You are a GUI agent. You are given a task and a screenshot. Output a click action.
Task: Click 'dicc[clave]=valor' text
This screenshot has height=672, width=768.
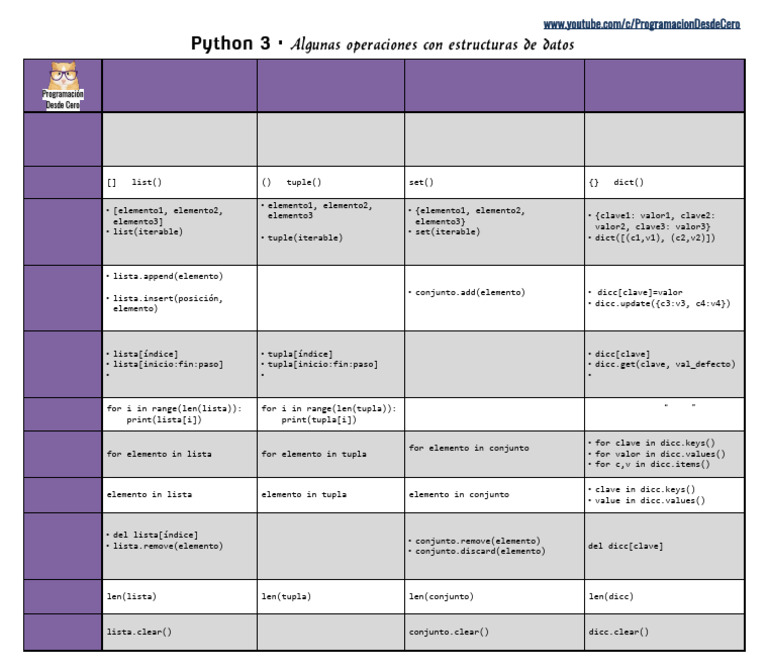click(640, 292)
